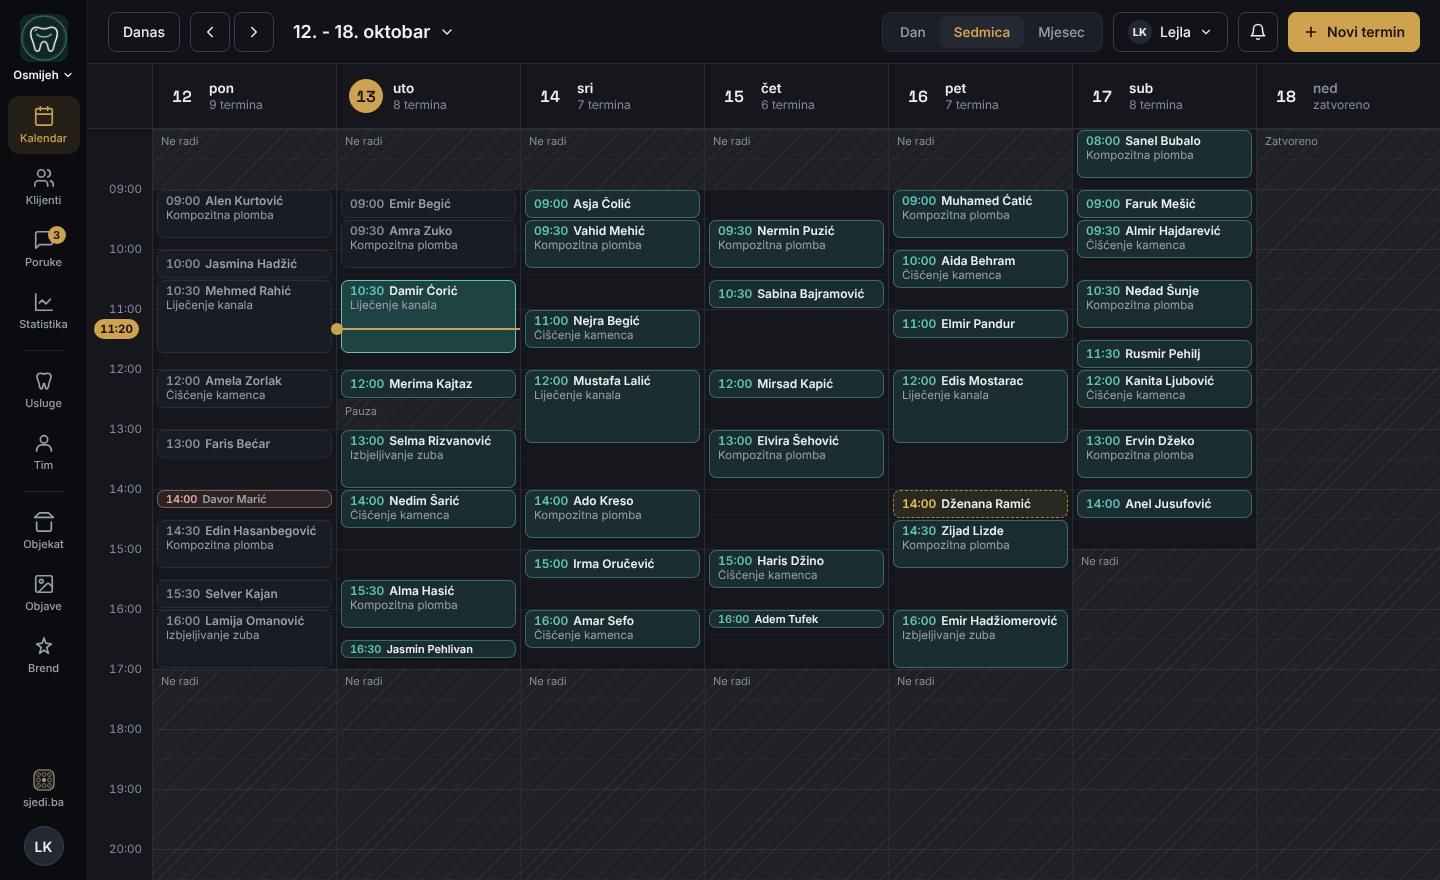Open the 12. - 18. oktobar date picker
This screenshot has height=880, width=1440.
coord(372,32)
